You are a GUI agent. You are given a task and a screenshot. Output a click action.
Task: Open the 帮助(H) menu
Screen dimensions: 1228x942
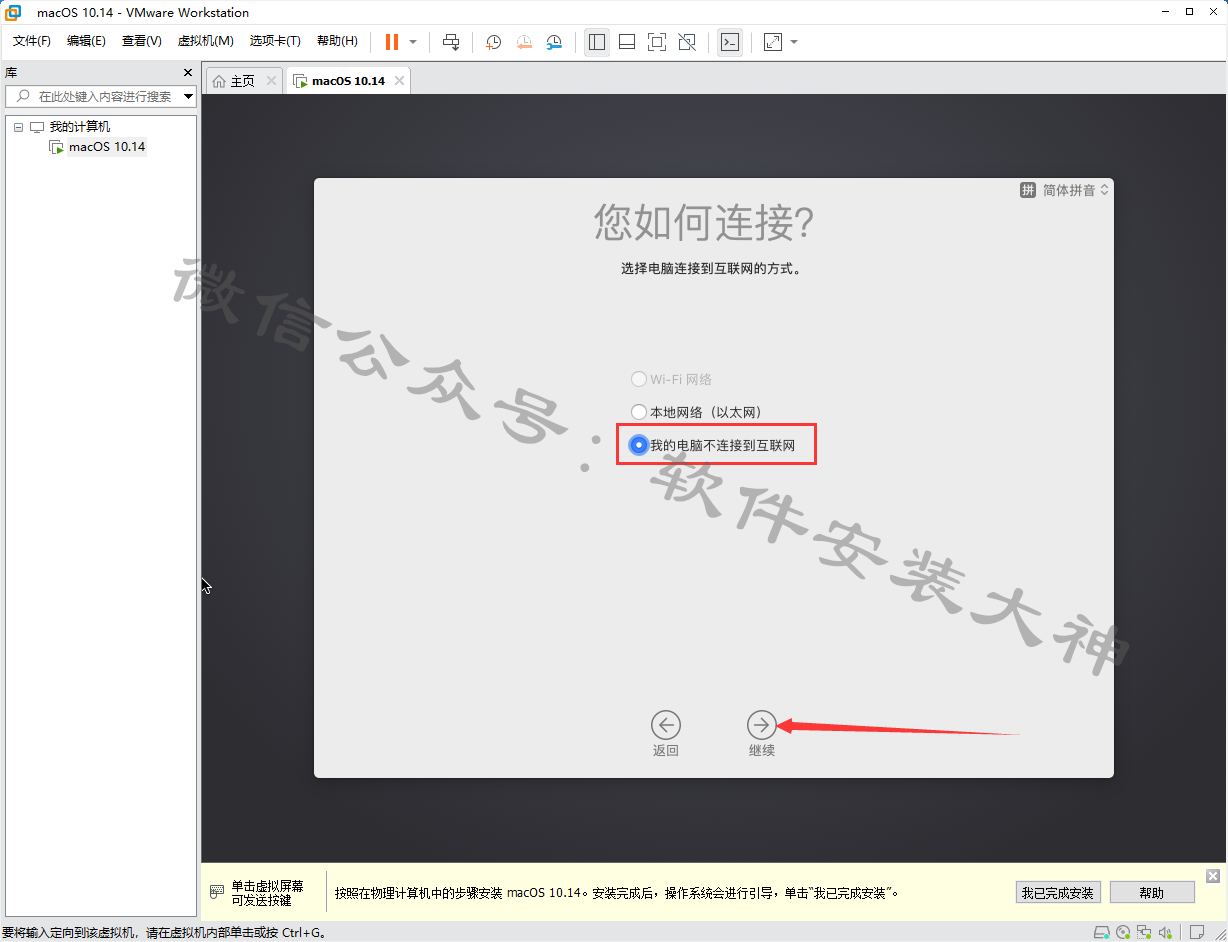(337, 41)
